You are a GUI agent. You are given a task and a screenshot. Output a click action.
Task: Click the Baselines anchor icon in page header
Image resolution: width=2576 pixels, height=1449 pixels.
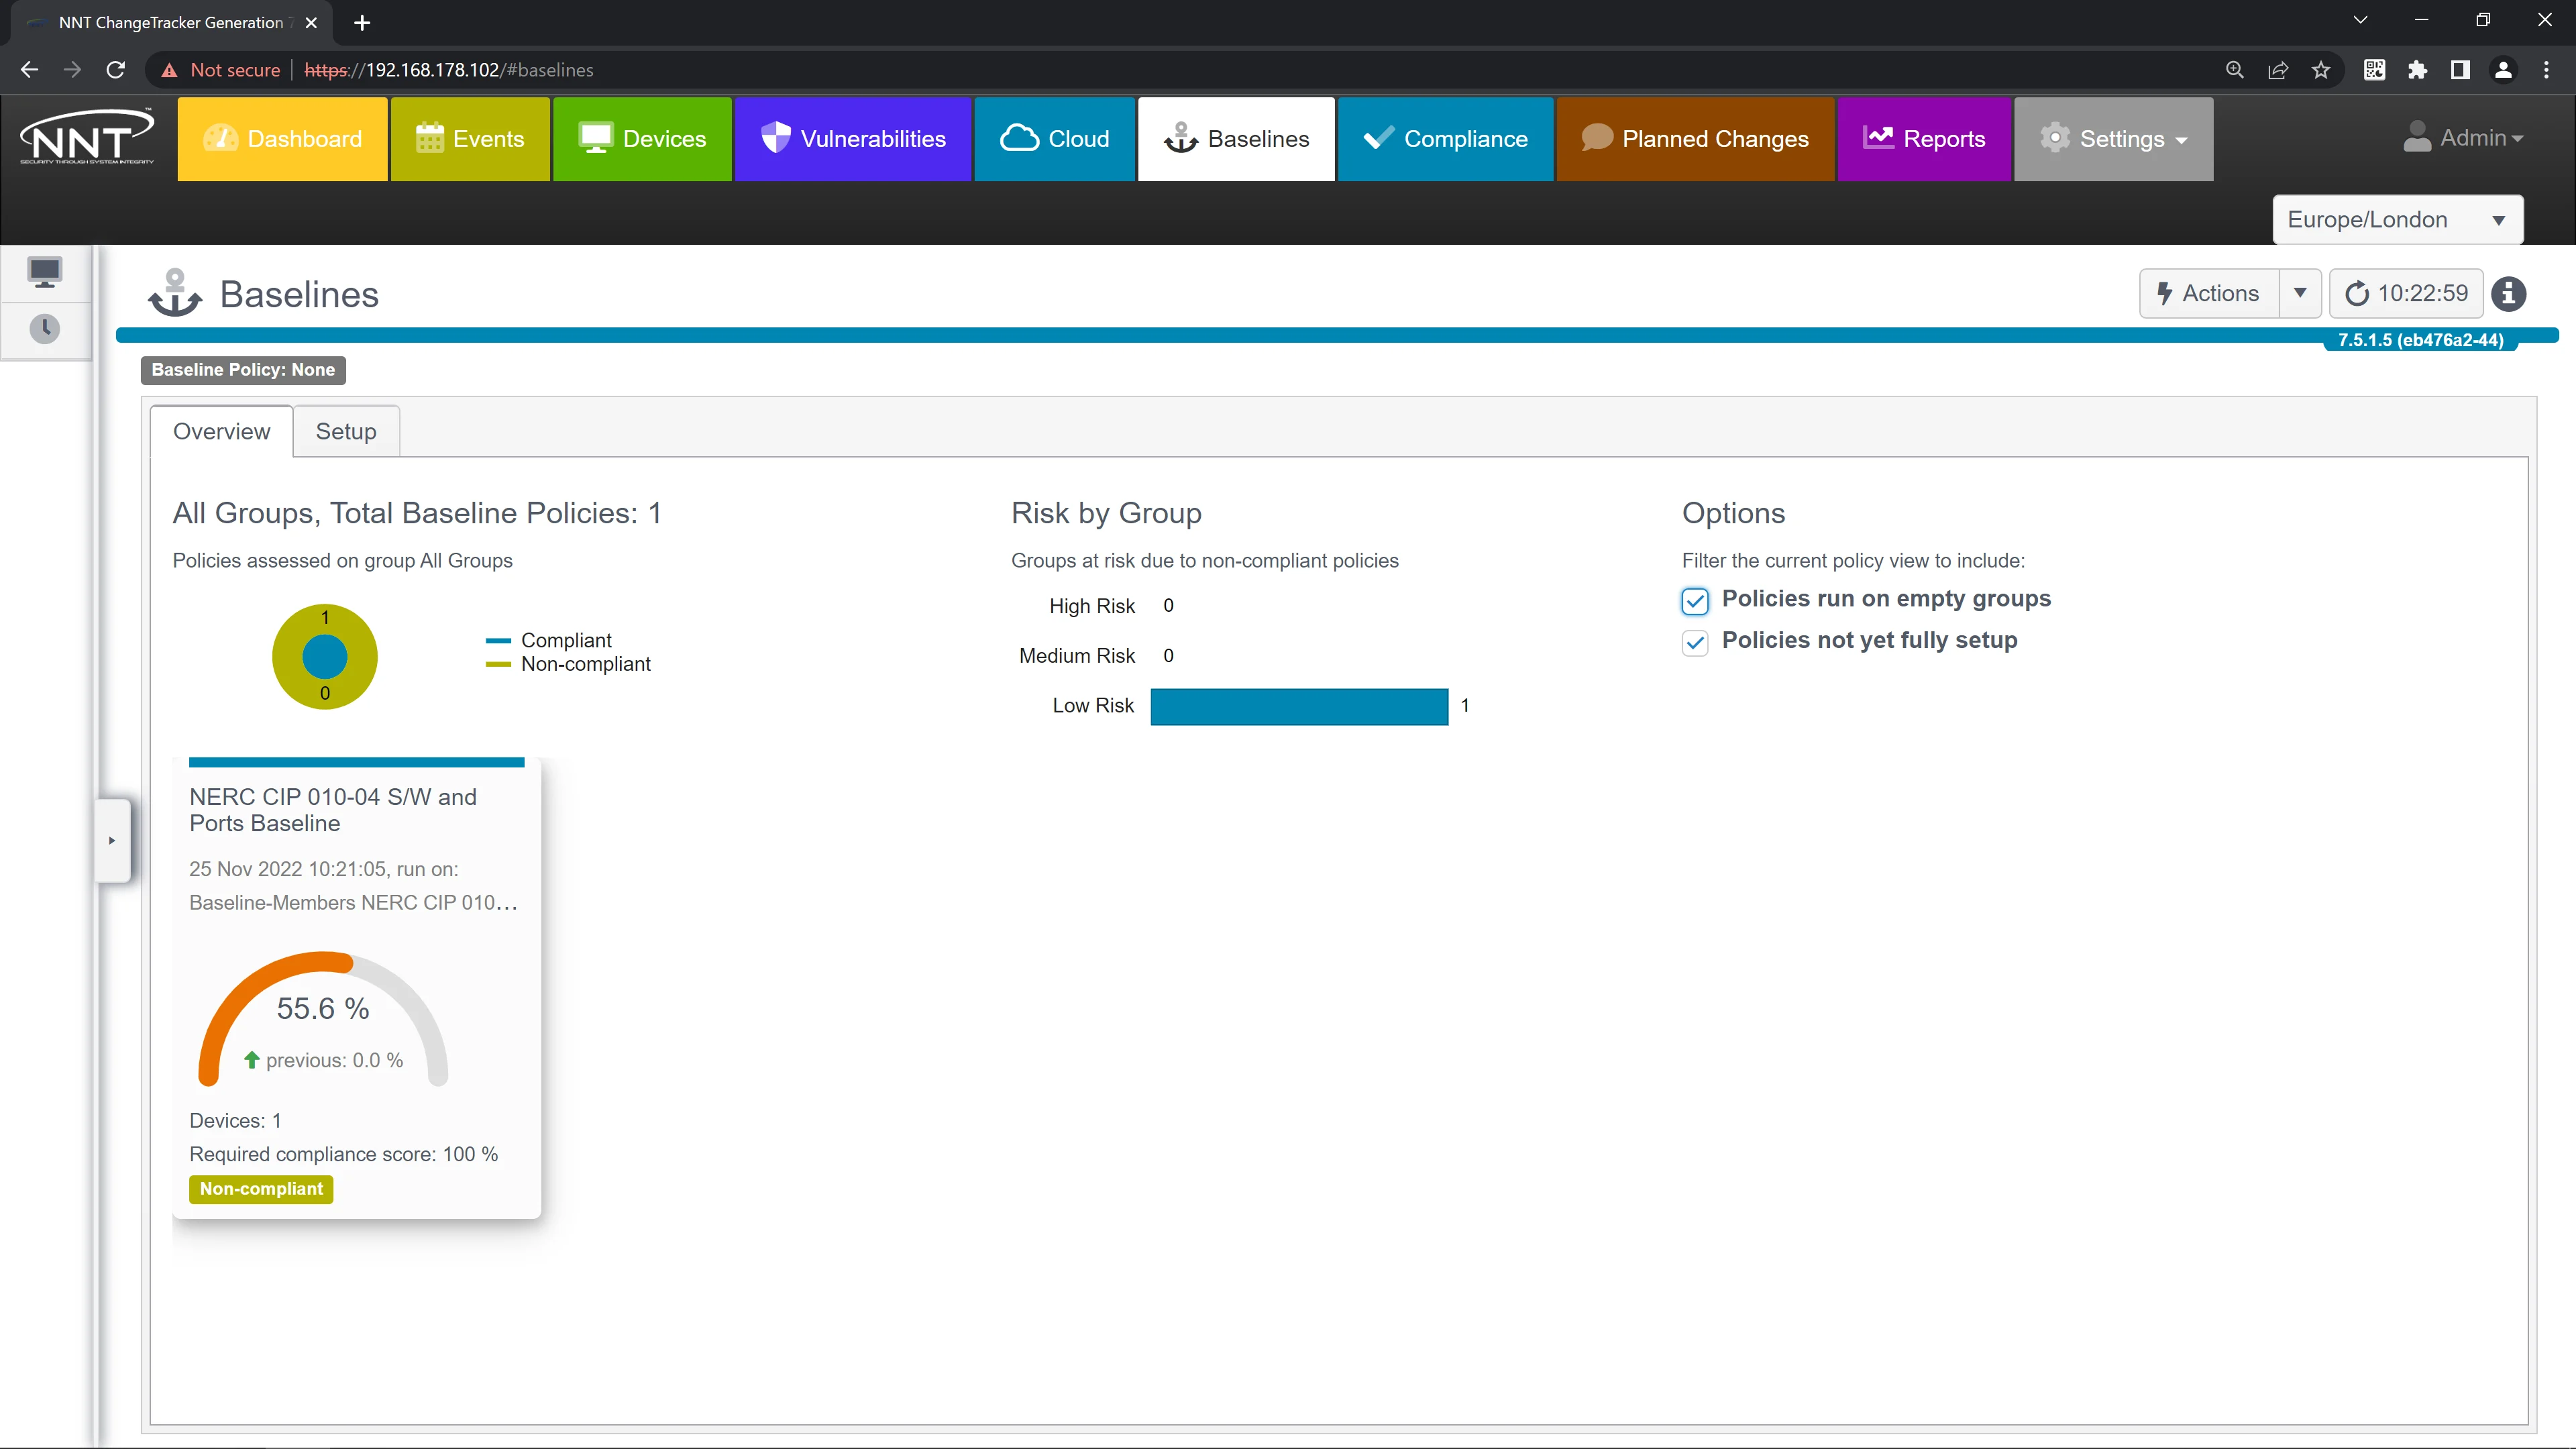tap(175, 293)
